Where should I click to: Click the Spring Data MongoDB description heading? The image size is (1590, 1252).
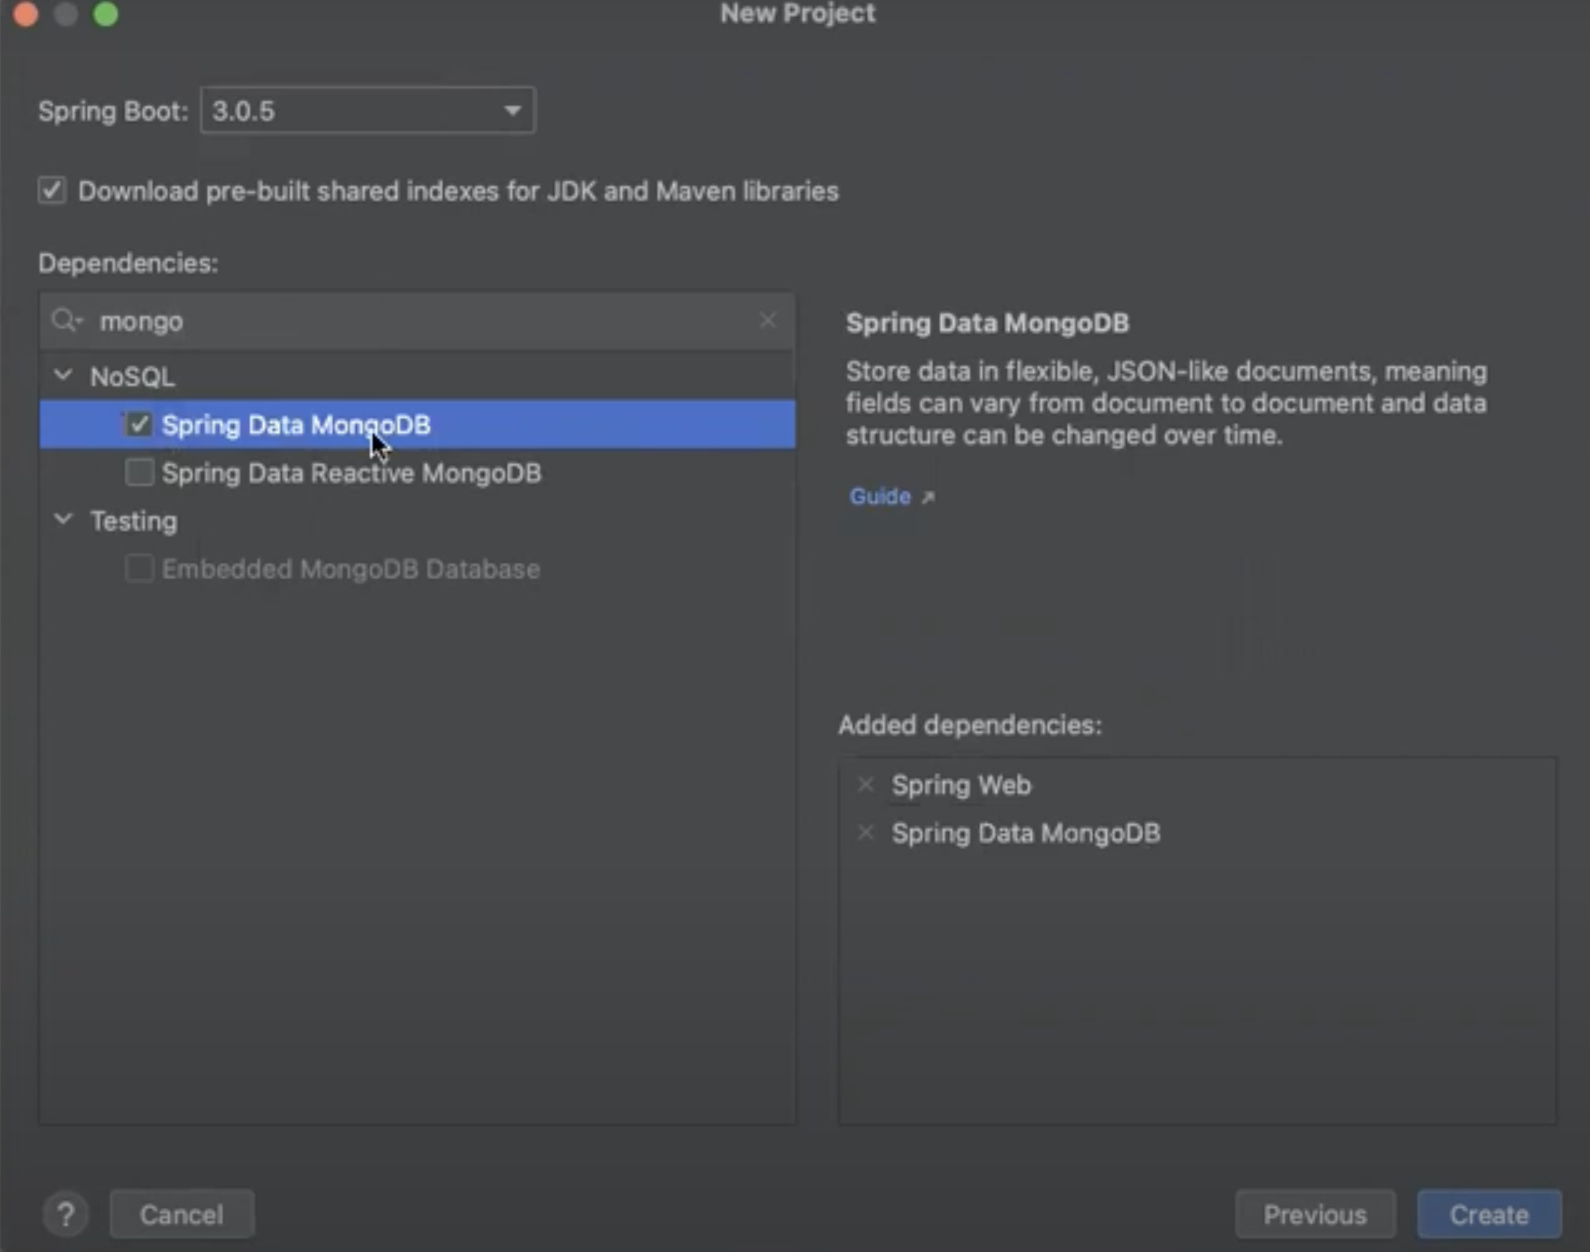[987, 323]
